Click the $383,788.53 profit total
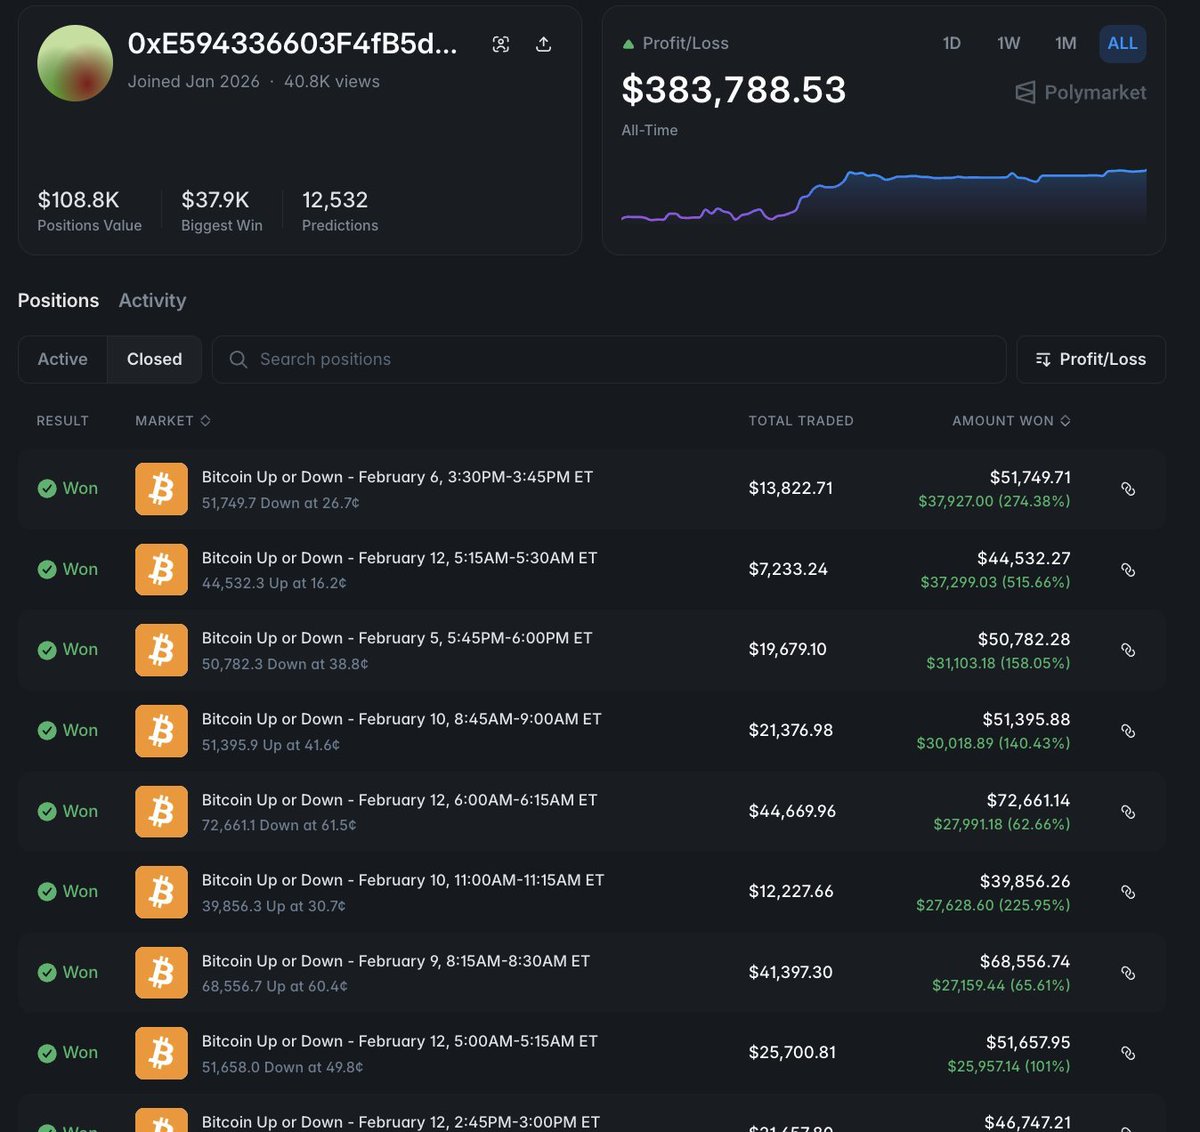Screen dimensions: 1200x1132 734,90
